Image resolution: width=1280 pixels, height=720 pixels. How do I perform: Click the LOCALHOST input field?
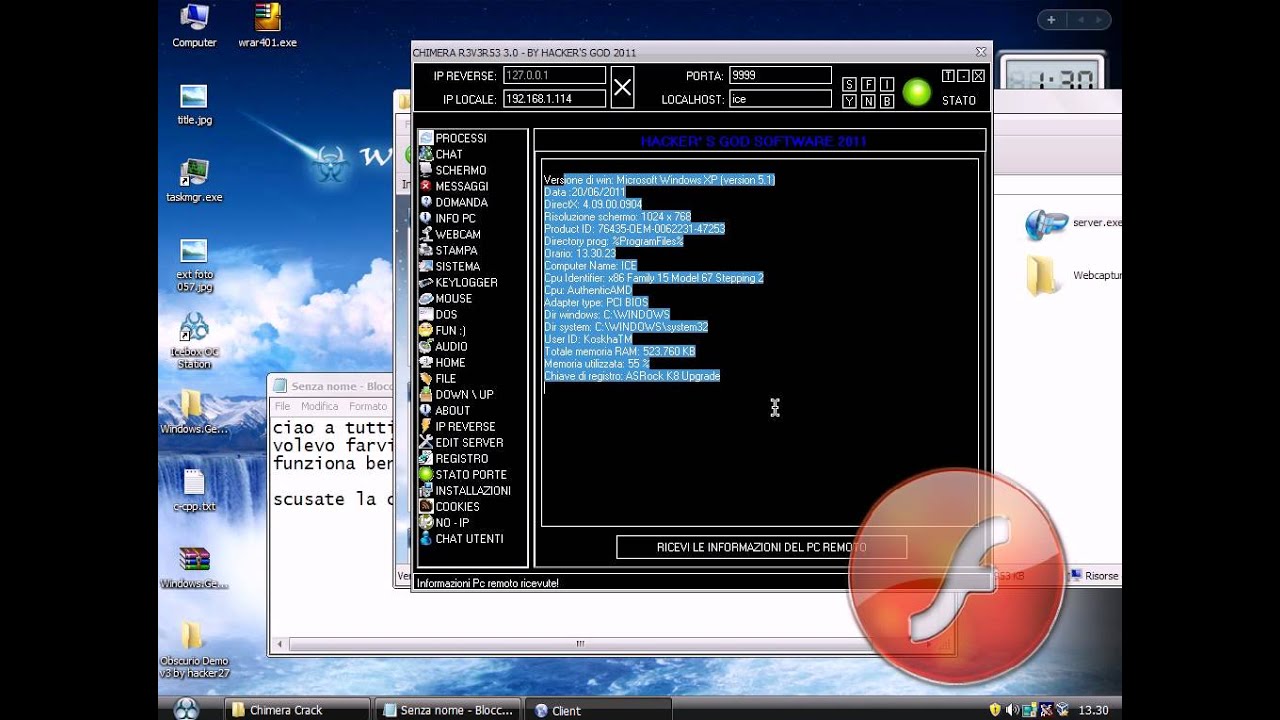coord(780,99)
